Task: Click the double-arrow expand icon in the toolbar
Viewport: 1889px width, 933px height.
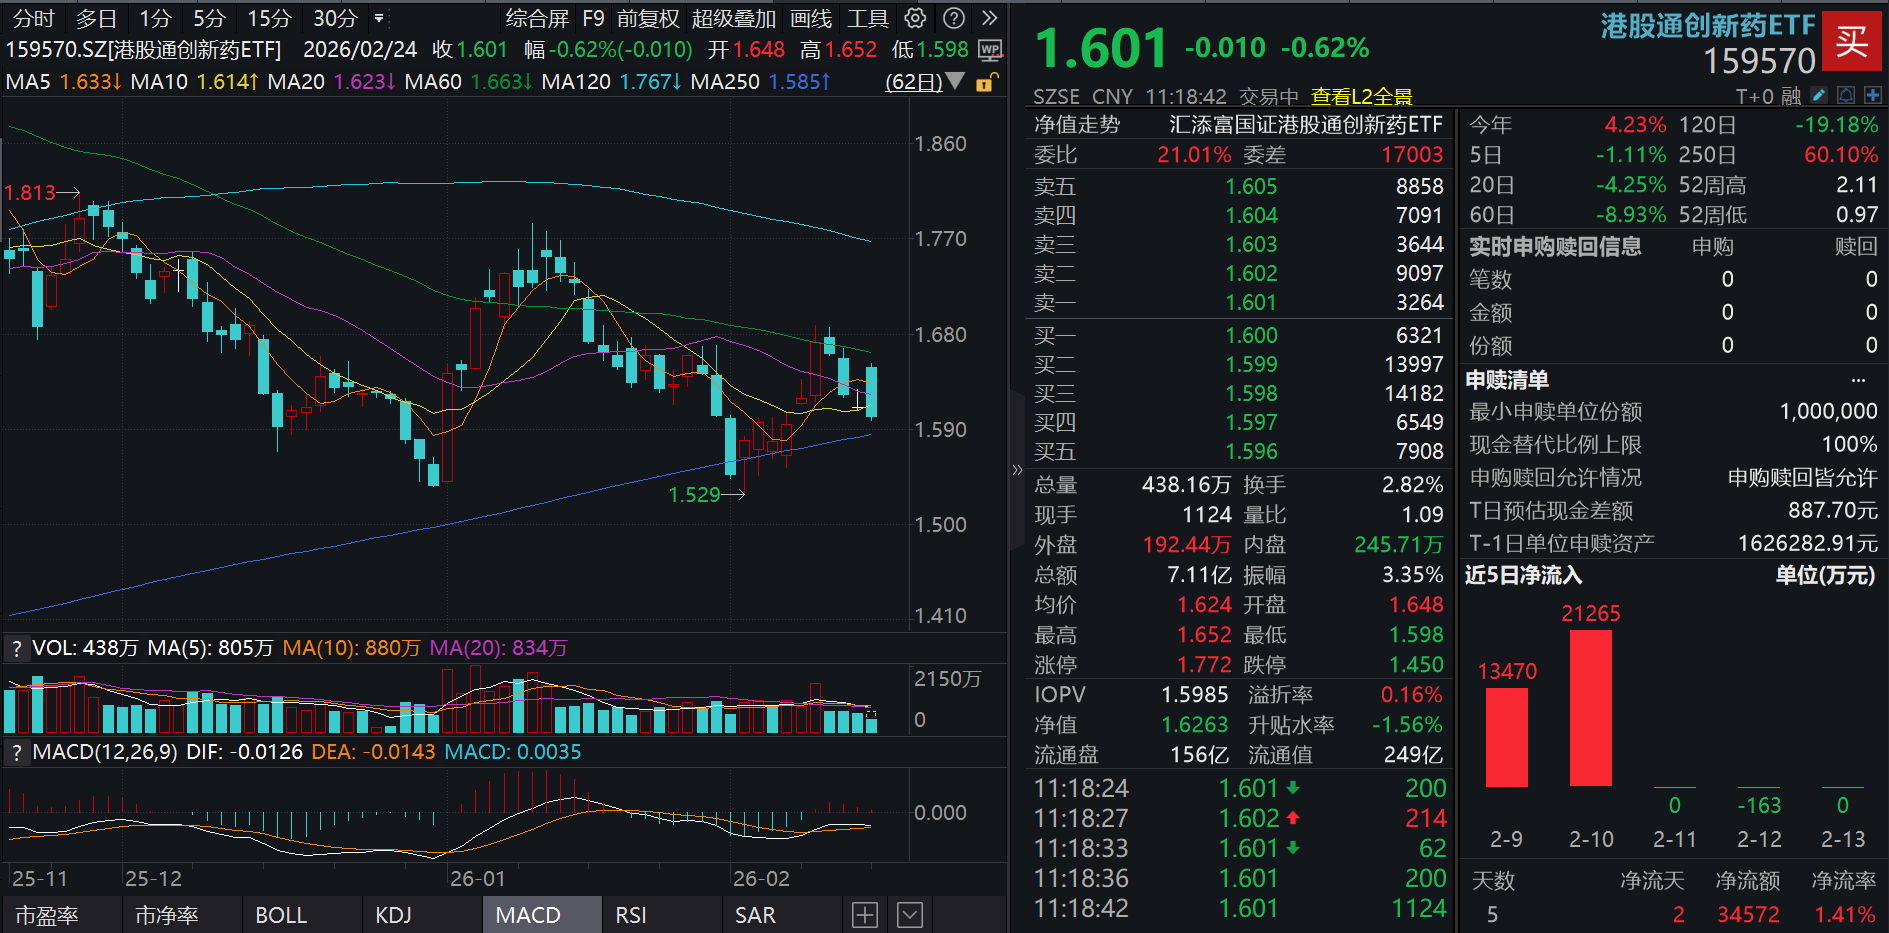Action: tap(988, 17)
